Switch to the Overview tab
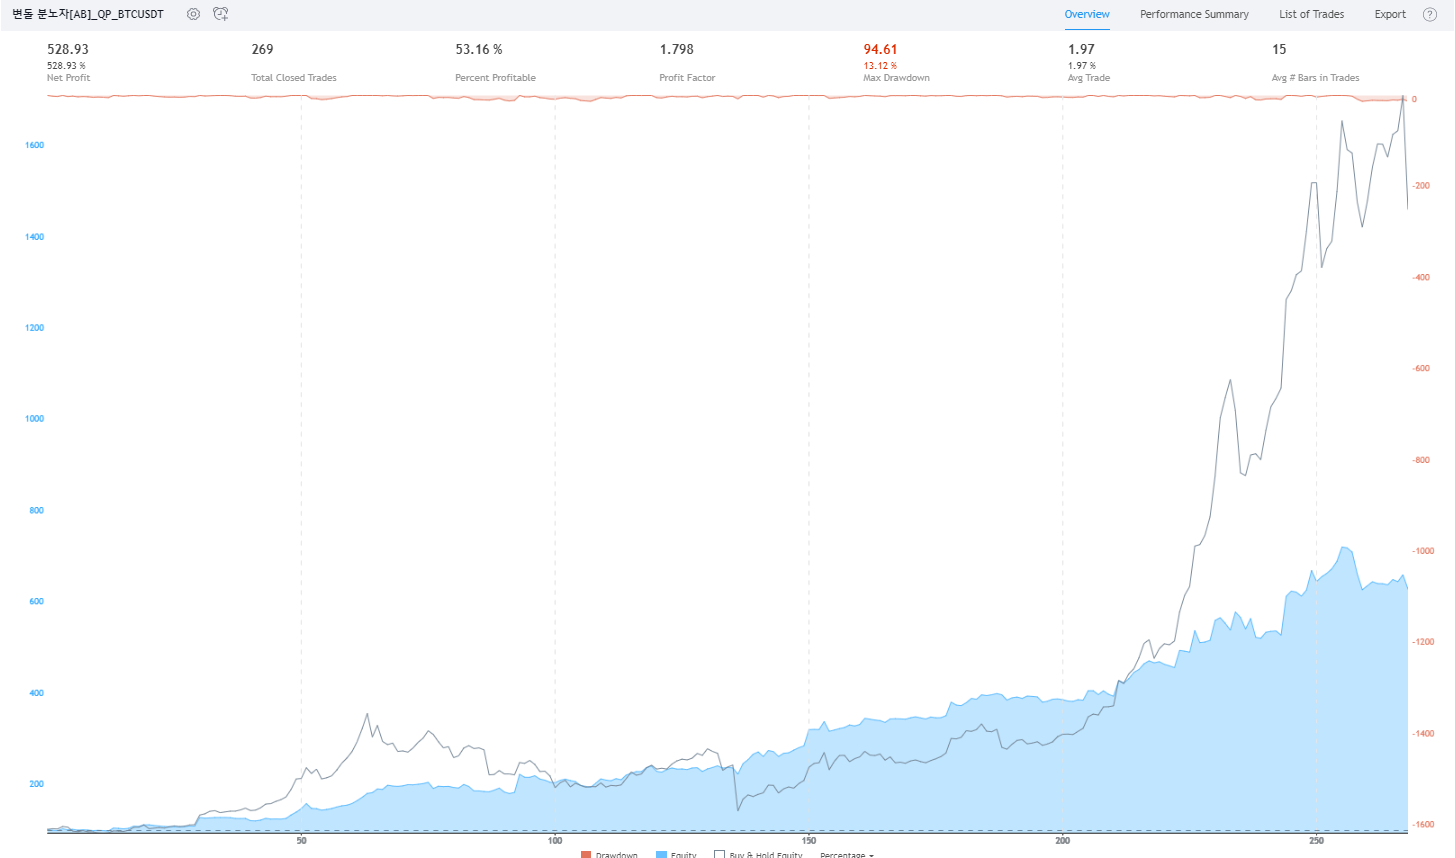1455x858 pixels. [1086, 14]
